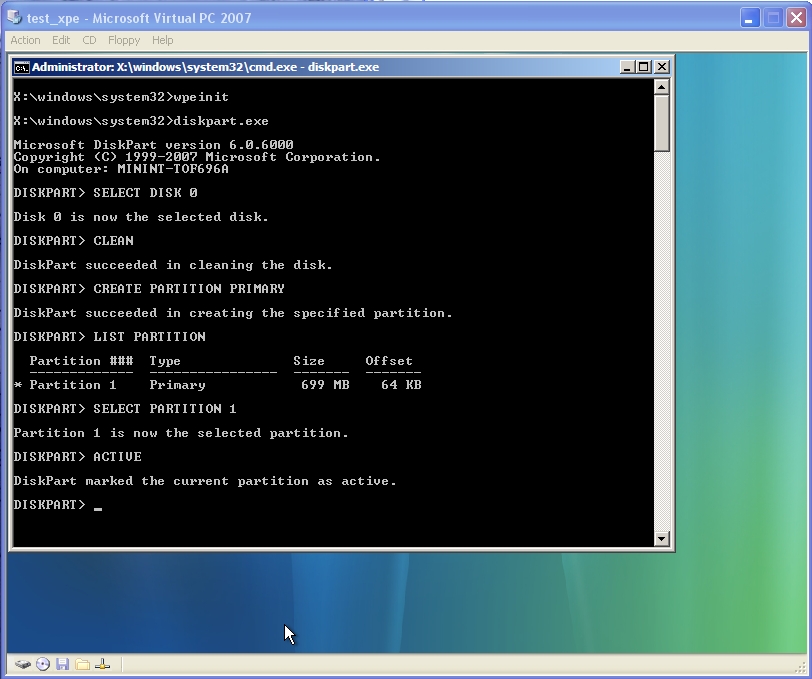
Task: Open the Help menu
Action: click(162, 40)
